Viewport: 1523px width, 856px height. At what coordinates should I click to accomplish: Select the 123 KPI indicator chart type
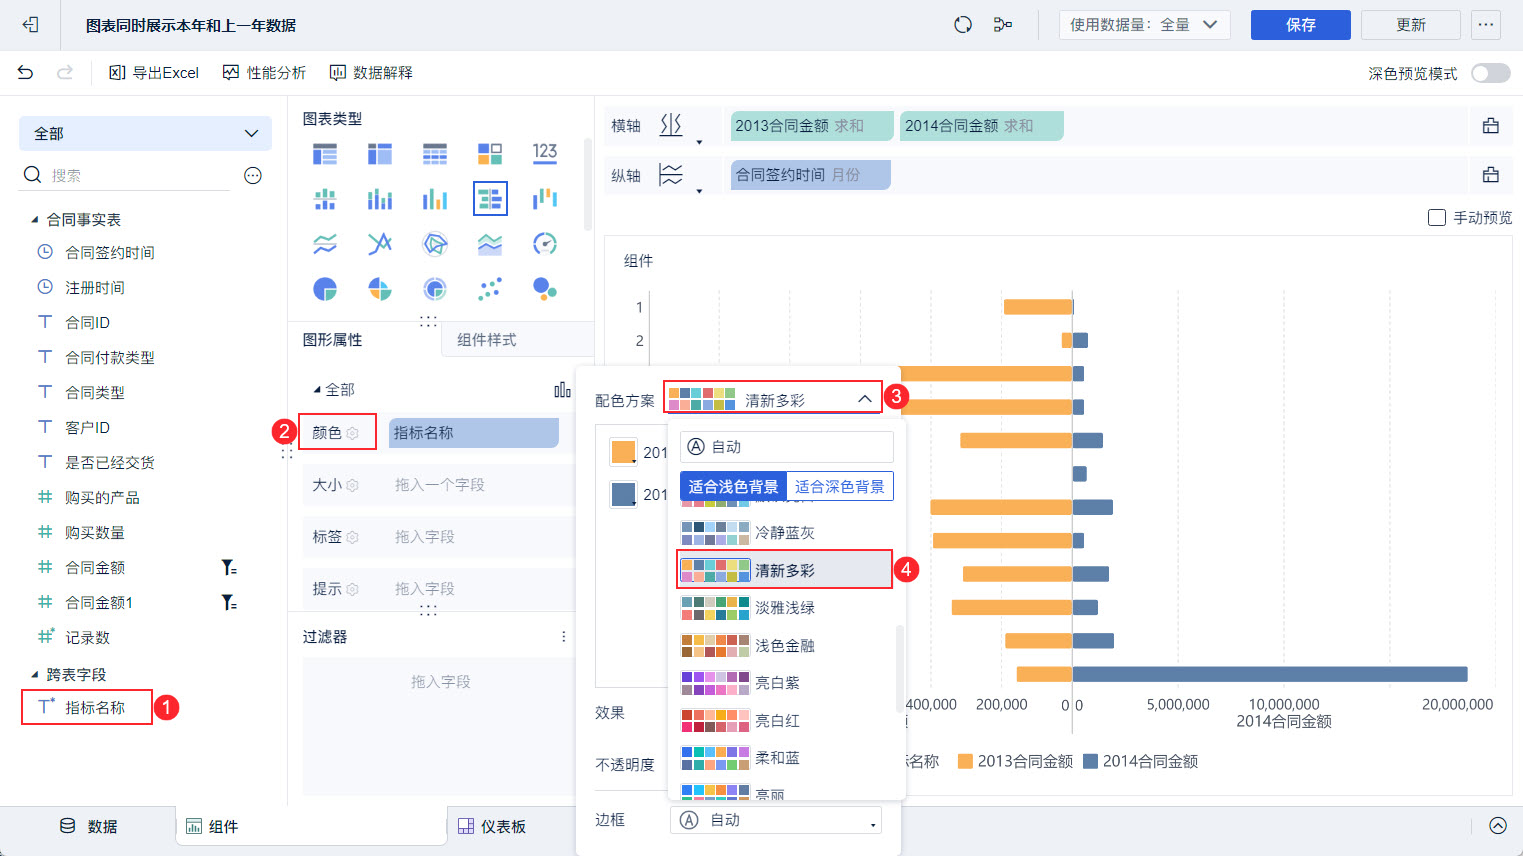[x=545, y=152]
